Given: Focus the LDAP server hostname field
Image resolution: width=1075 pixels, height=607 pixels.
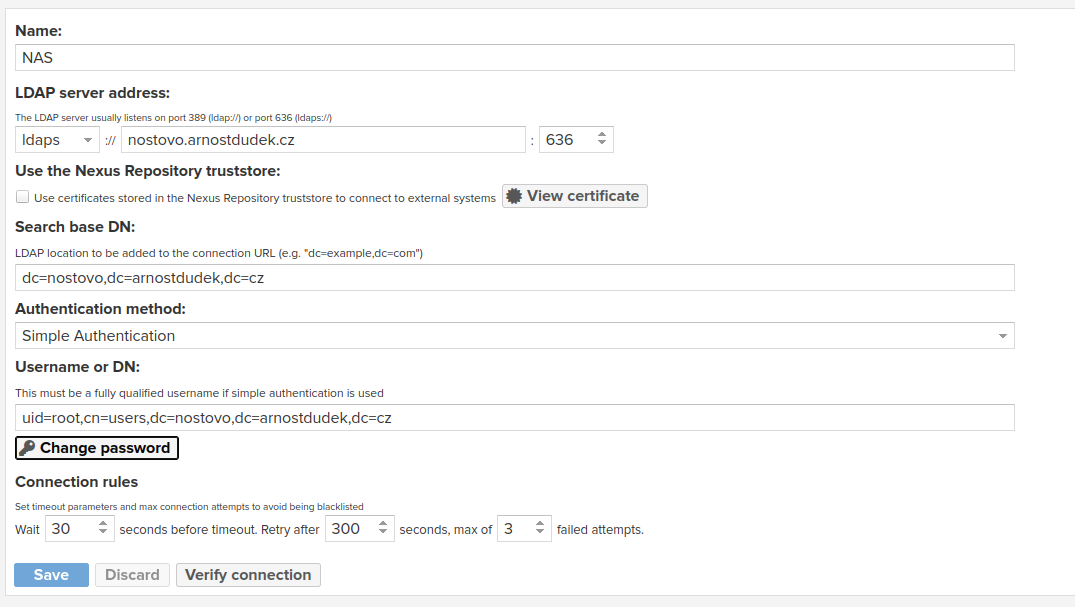Looking at the screenshot, I should coord(323,140).
